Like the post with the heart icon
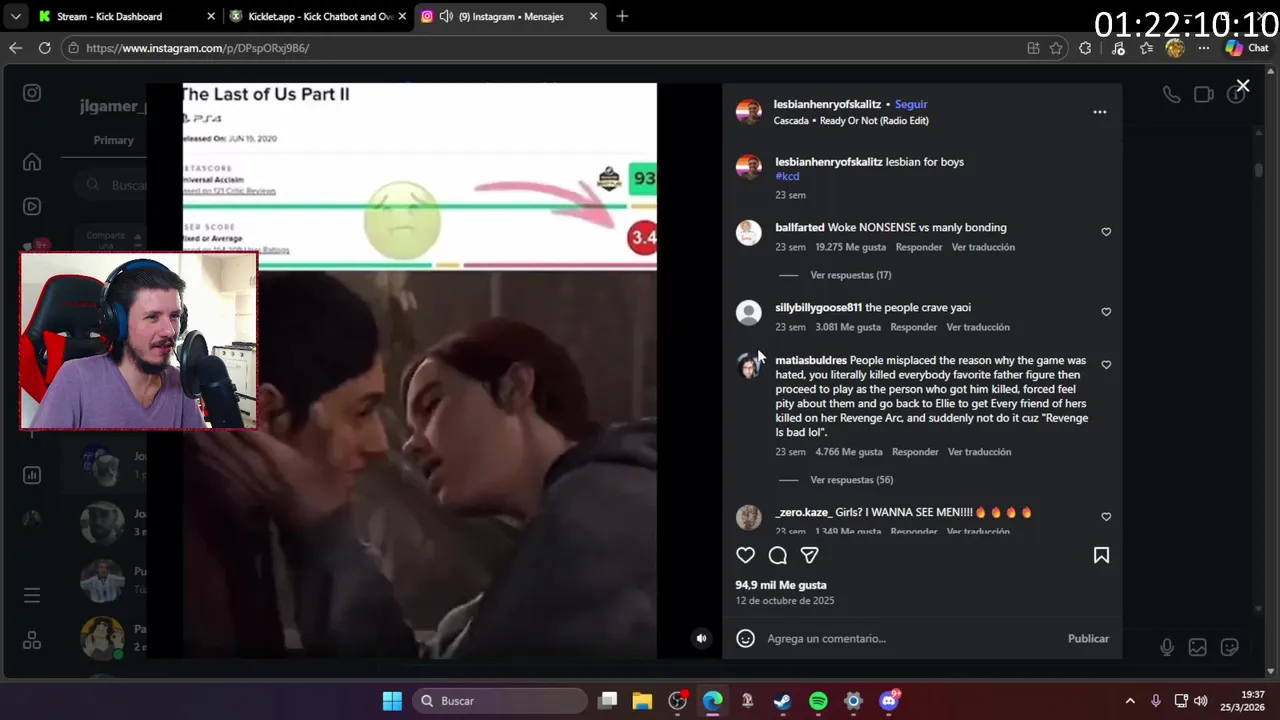 tap(745, 555)
